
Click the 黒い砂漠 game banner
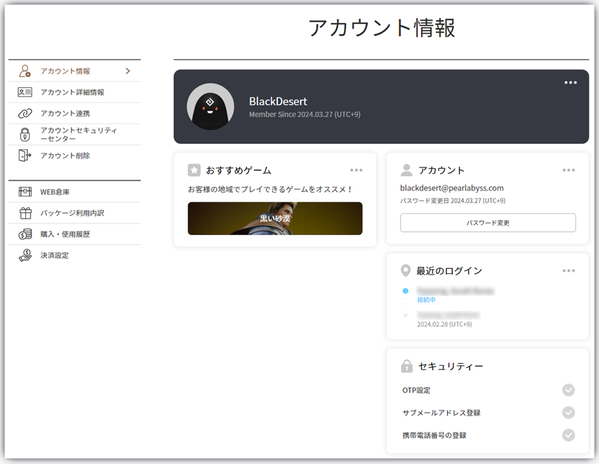[x=275, y=218]
